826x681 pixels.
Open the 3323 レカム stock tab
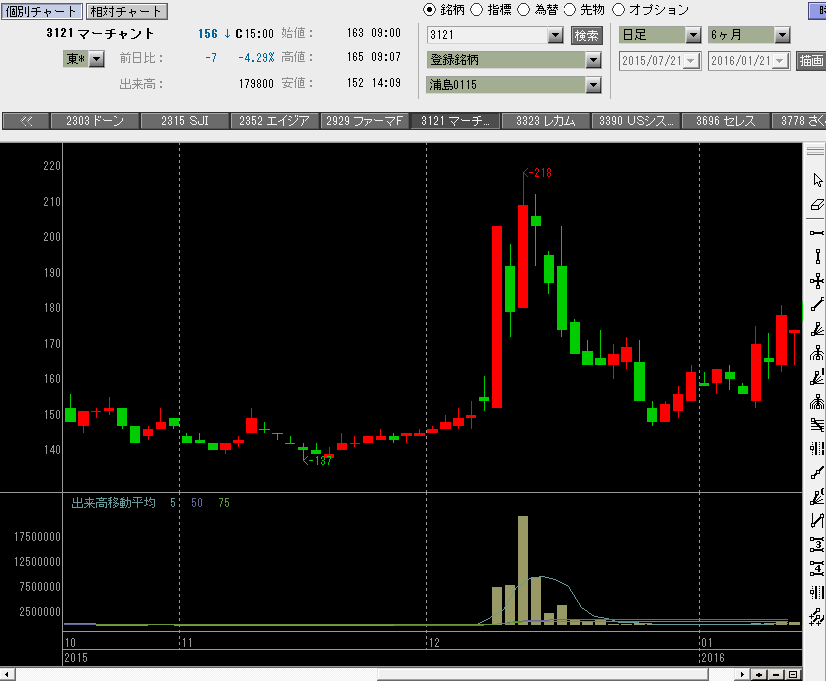point(546,121)
